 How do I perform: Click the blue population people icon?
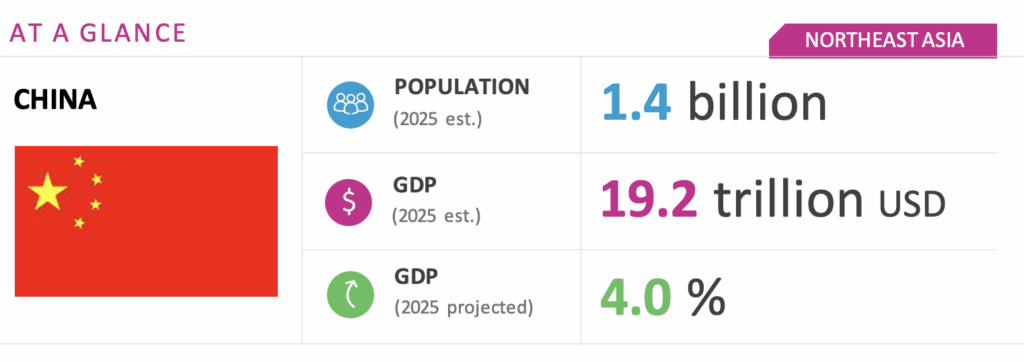(351, 104)
